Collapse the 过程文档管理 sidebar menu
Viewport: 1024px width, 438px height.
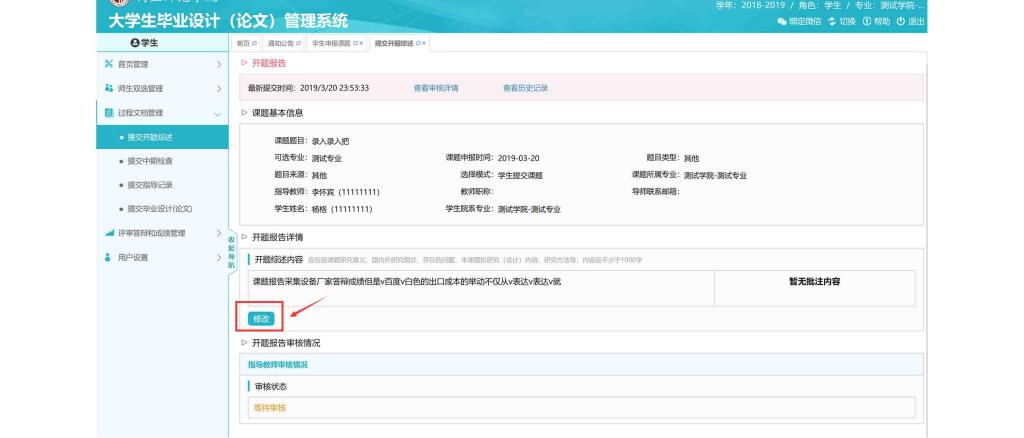coord(160,113)
